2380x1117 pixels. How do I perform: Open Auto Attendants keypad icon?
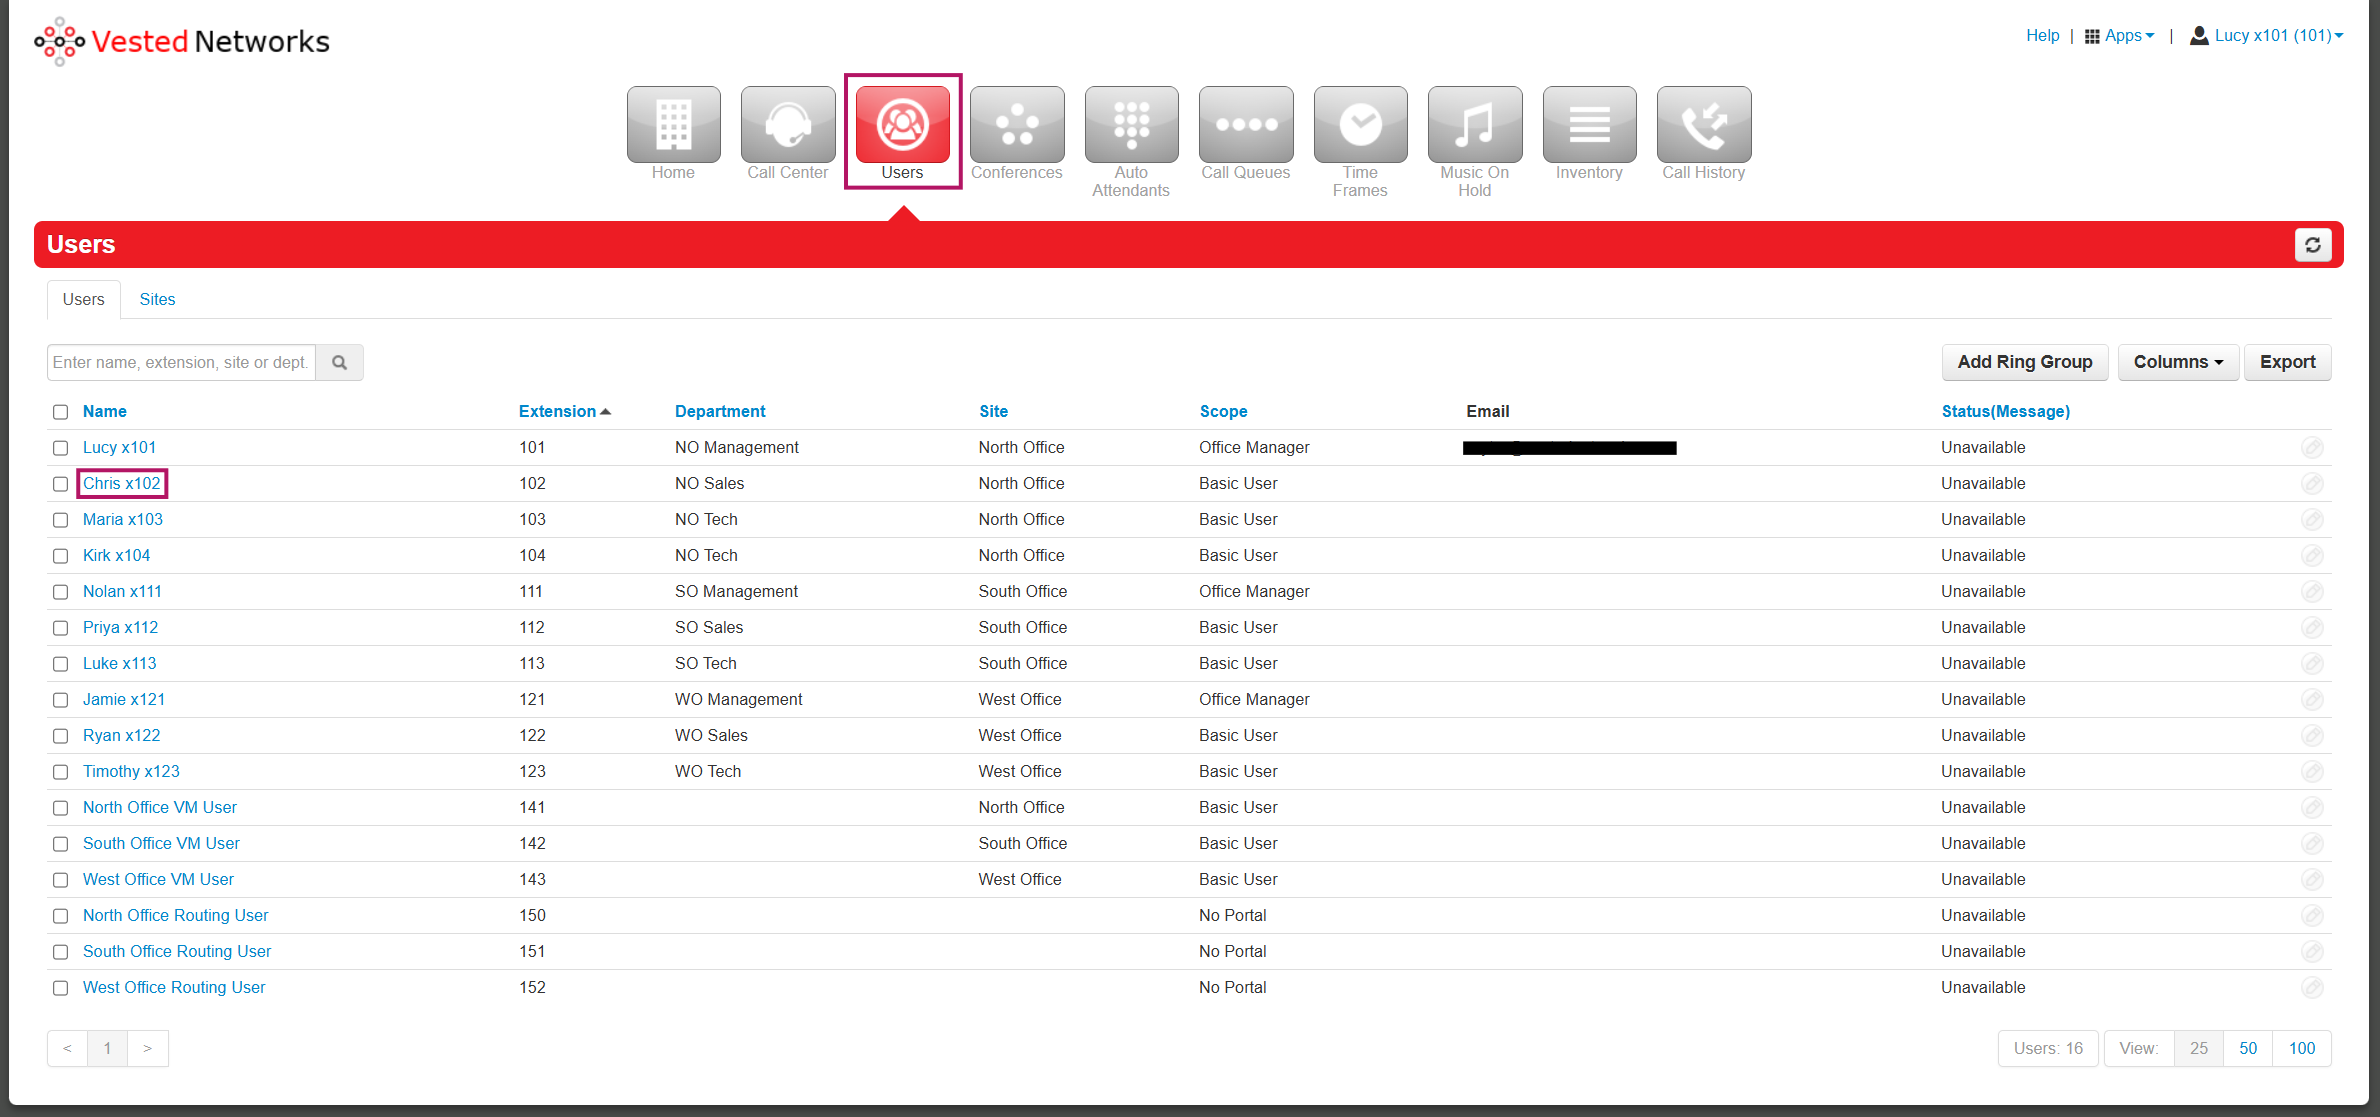pos(1130,125)
